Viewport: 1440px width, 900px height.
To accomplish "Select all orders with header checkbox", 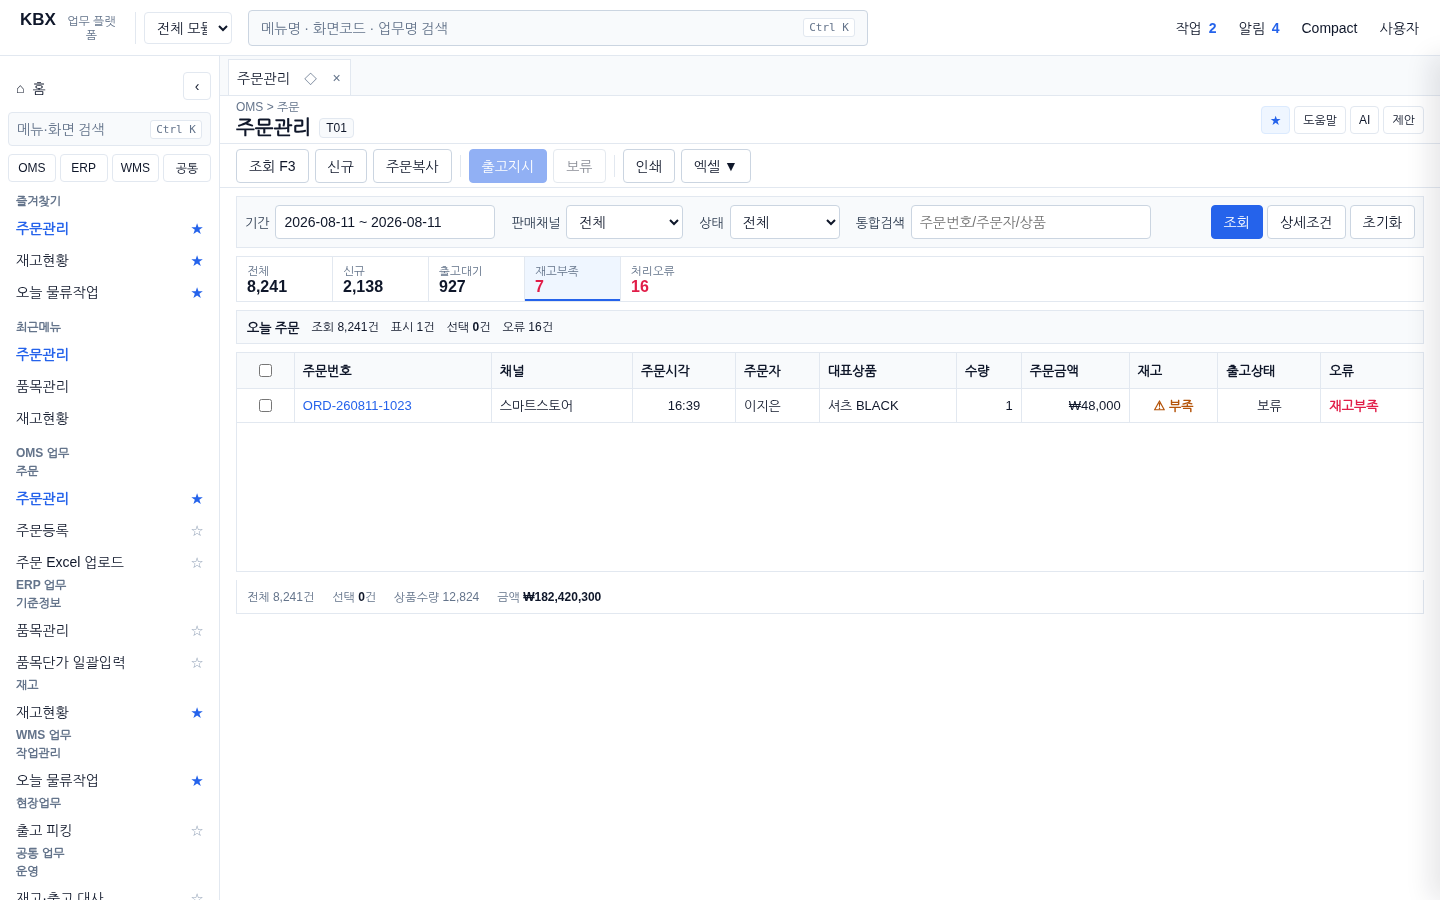I will click(265, 371).
